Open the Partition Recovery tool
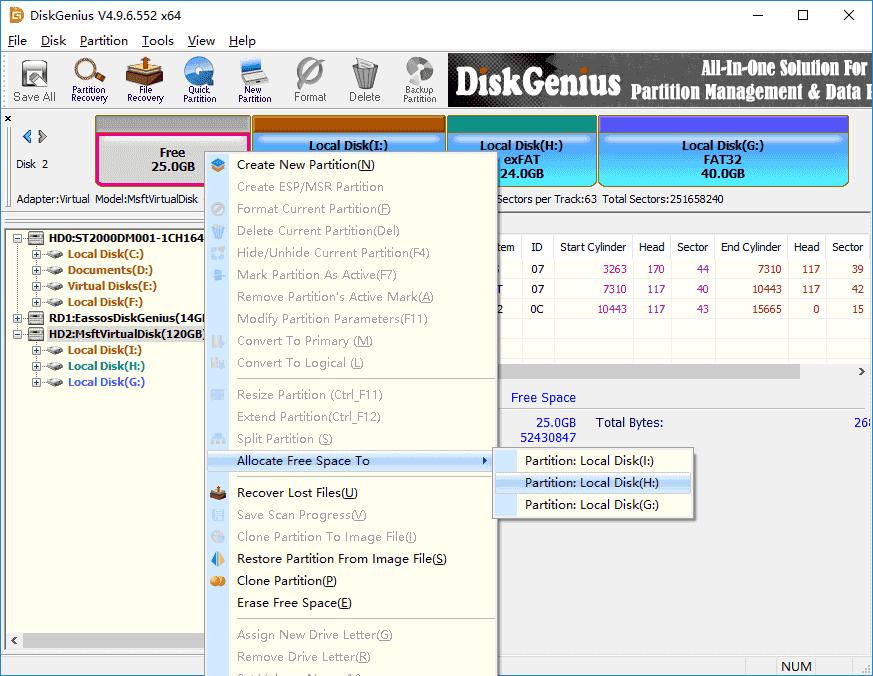 click(89, 80)
